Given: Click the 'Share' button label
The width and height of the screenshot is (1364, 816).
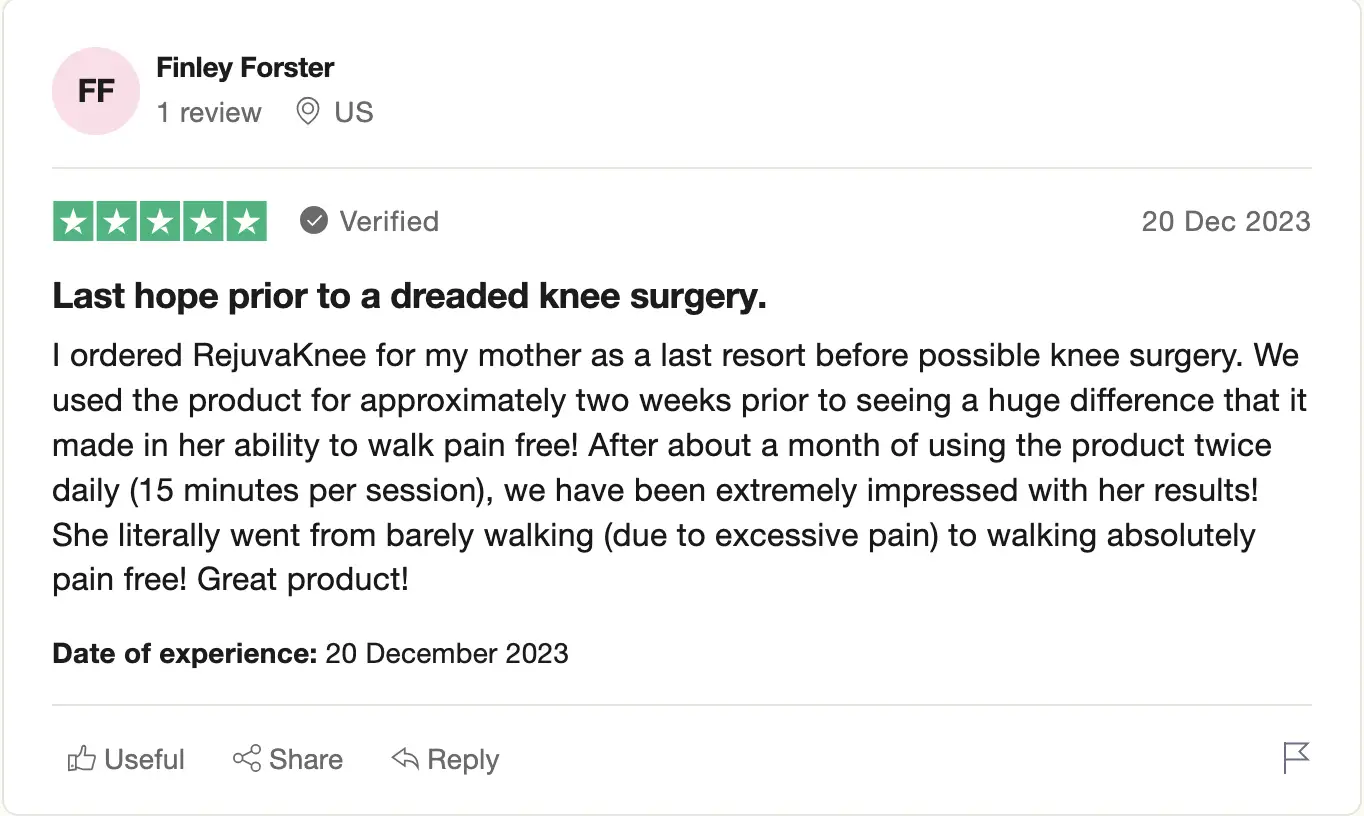Looking at the screenshot, I should click(x=306, y=760).
